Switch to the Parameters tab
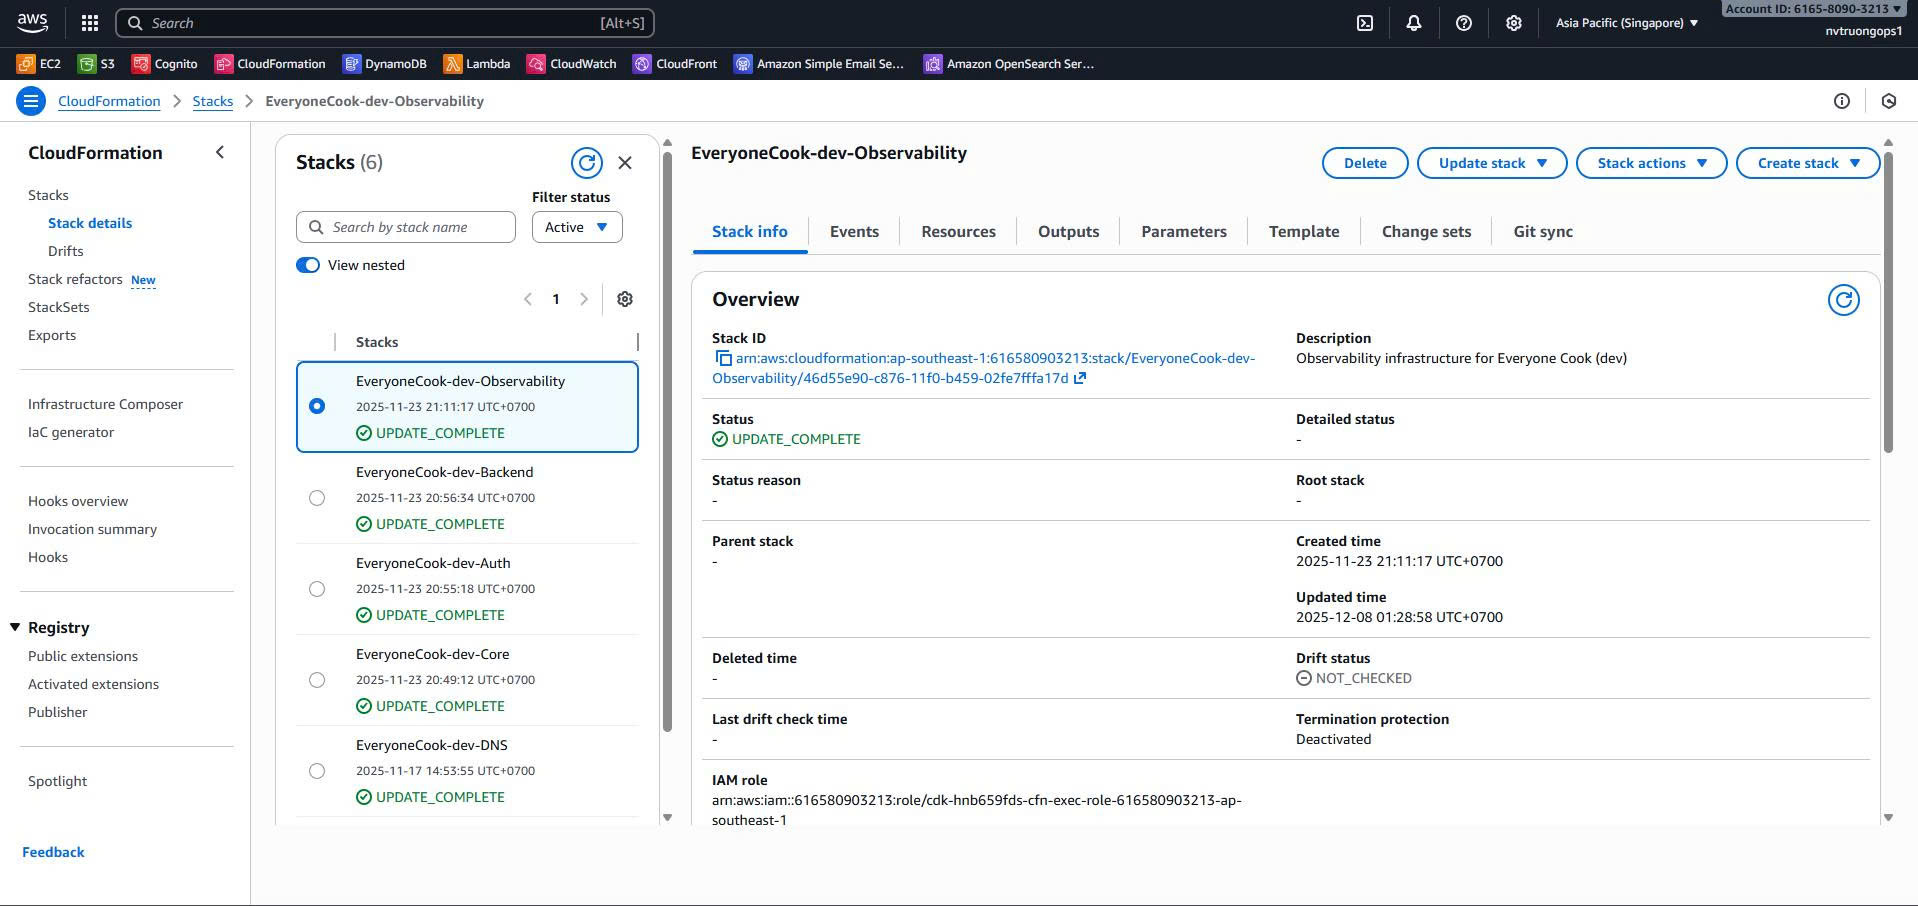 pos(1183,231)
